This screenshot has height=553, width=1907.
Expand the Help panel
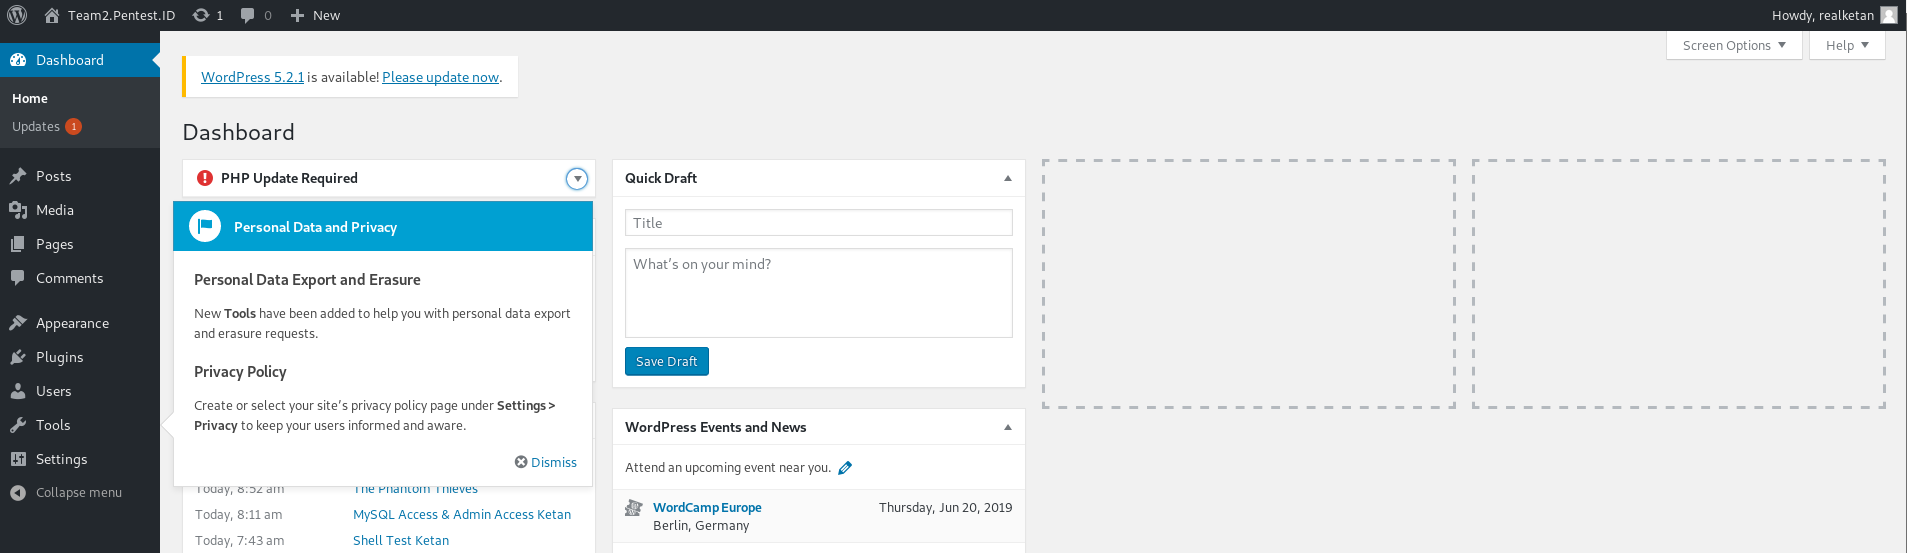click(x=1847, y=45)
